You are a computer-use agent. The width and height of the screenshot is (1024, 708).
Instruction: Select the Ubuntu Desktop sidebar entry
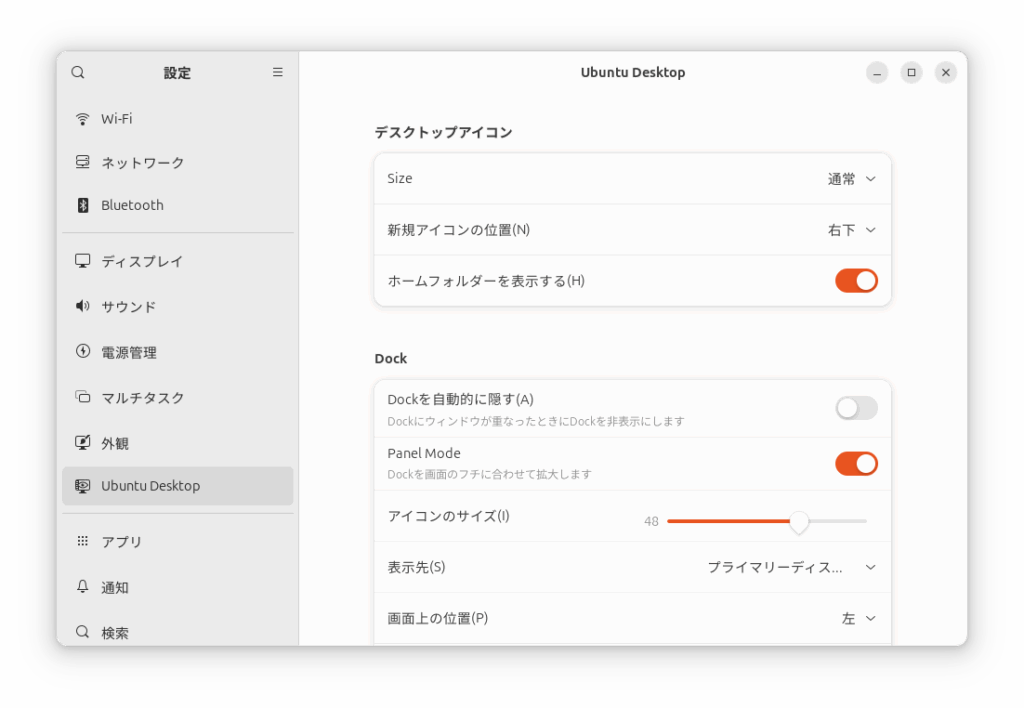coord(178,486)
